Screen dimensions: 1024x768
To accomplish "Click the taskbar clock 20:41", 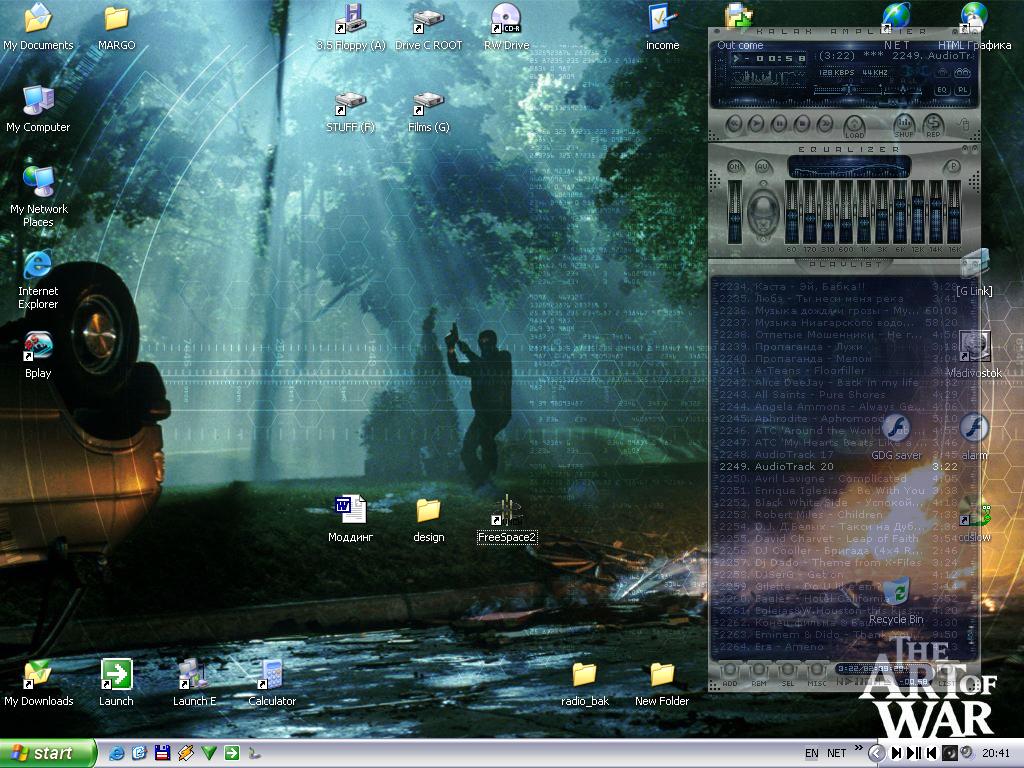I will pos(996,753).
